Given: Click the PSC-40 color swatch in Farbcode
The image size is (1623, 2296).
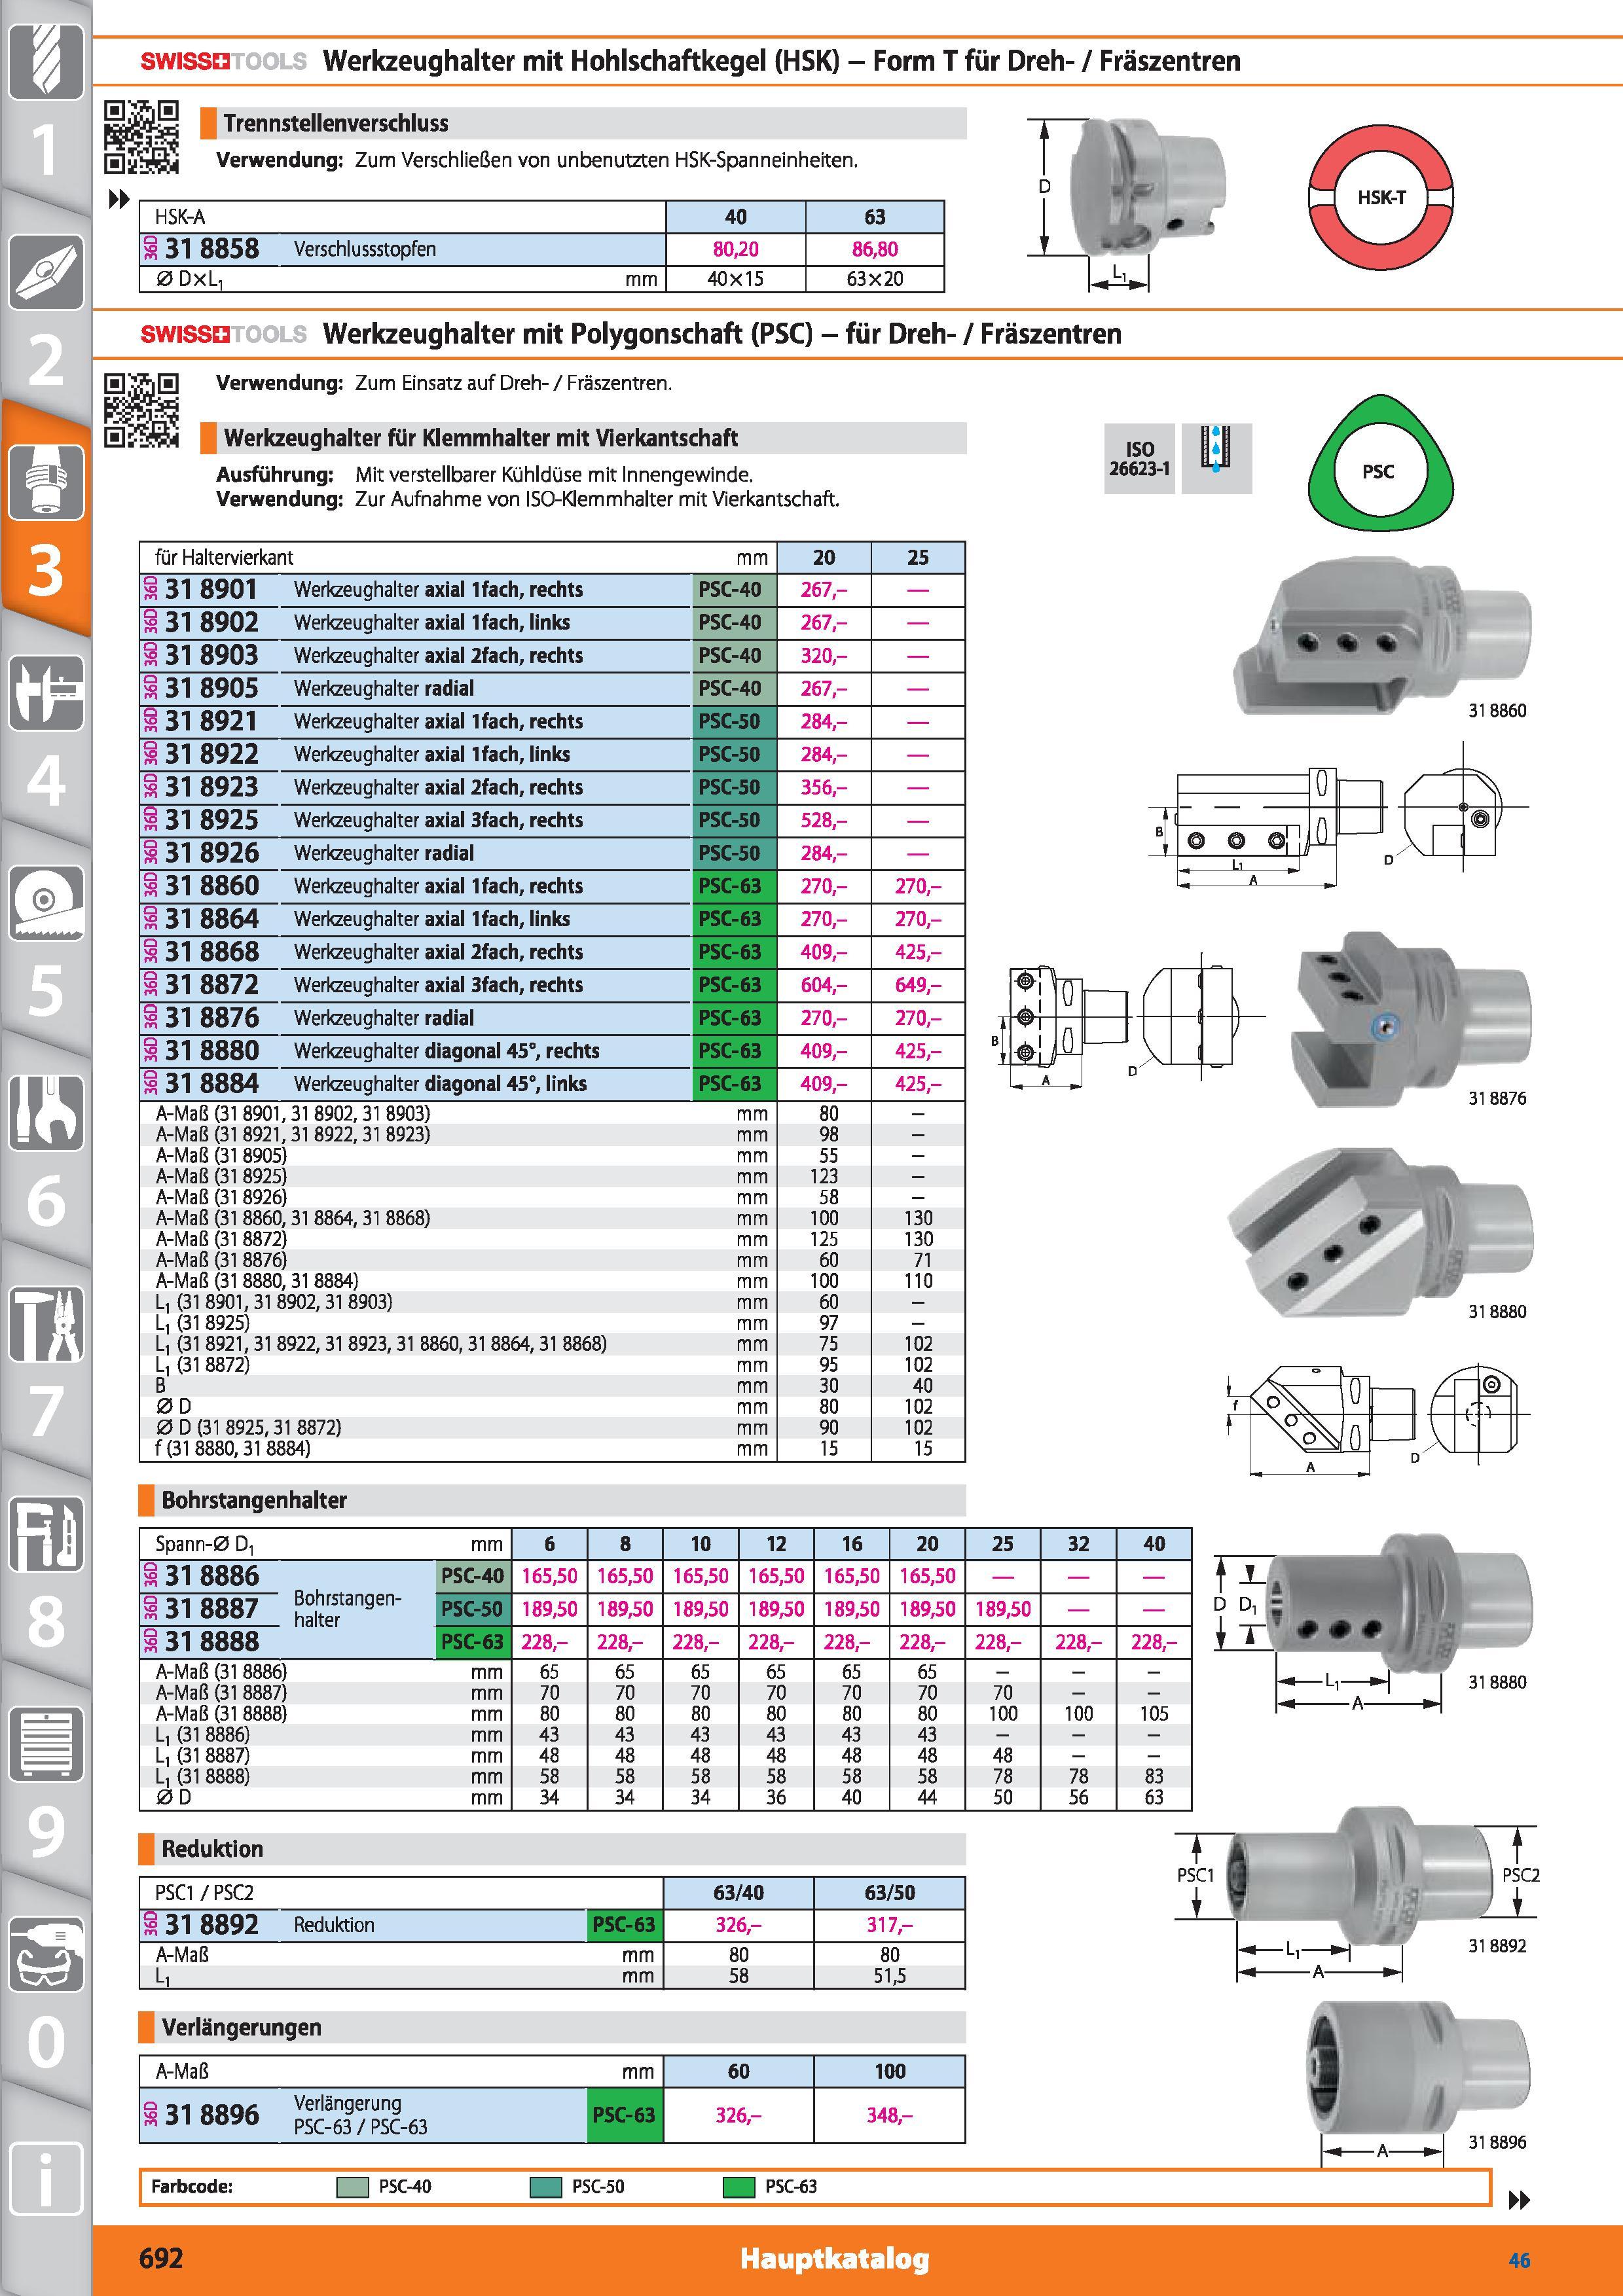Looking at the screenshot, I should tap(354, 2187).
